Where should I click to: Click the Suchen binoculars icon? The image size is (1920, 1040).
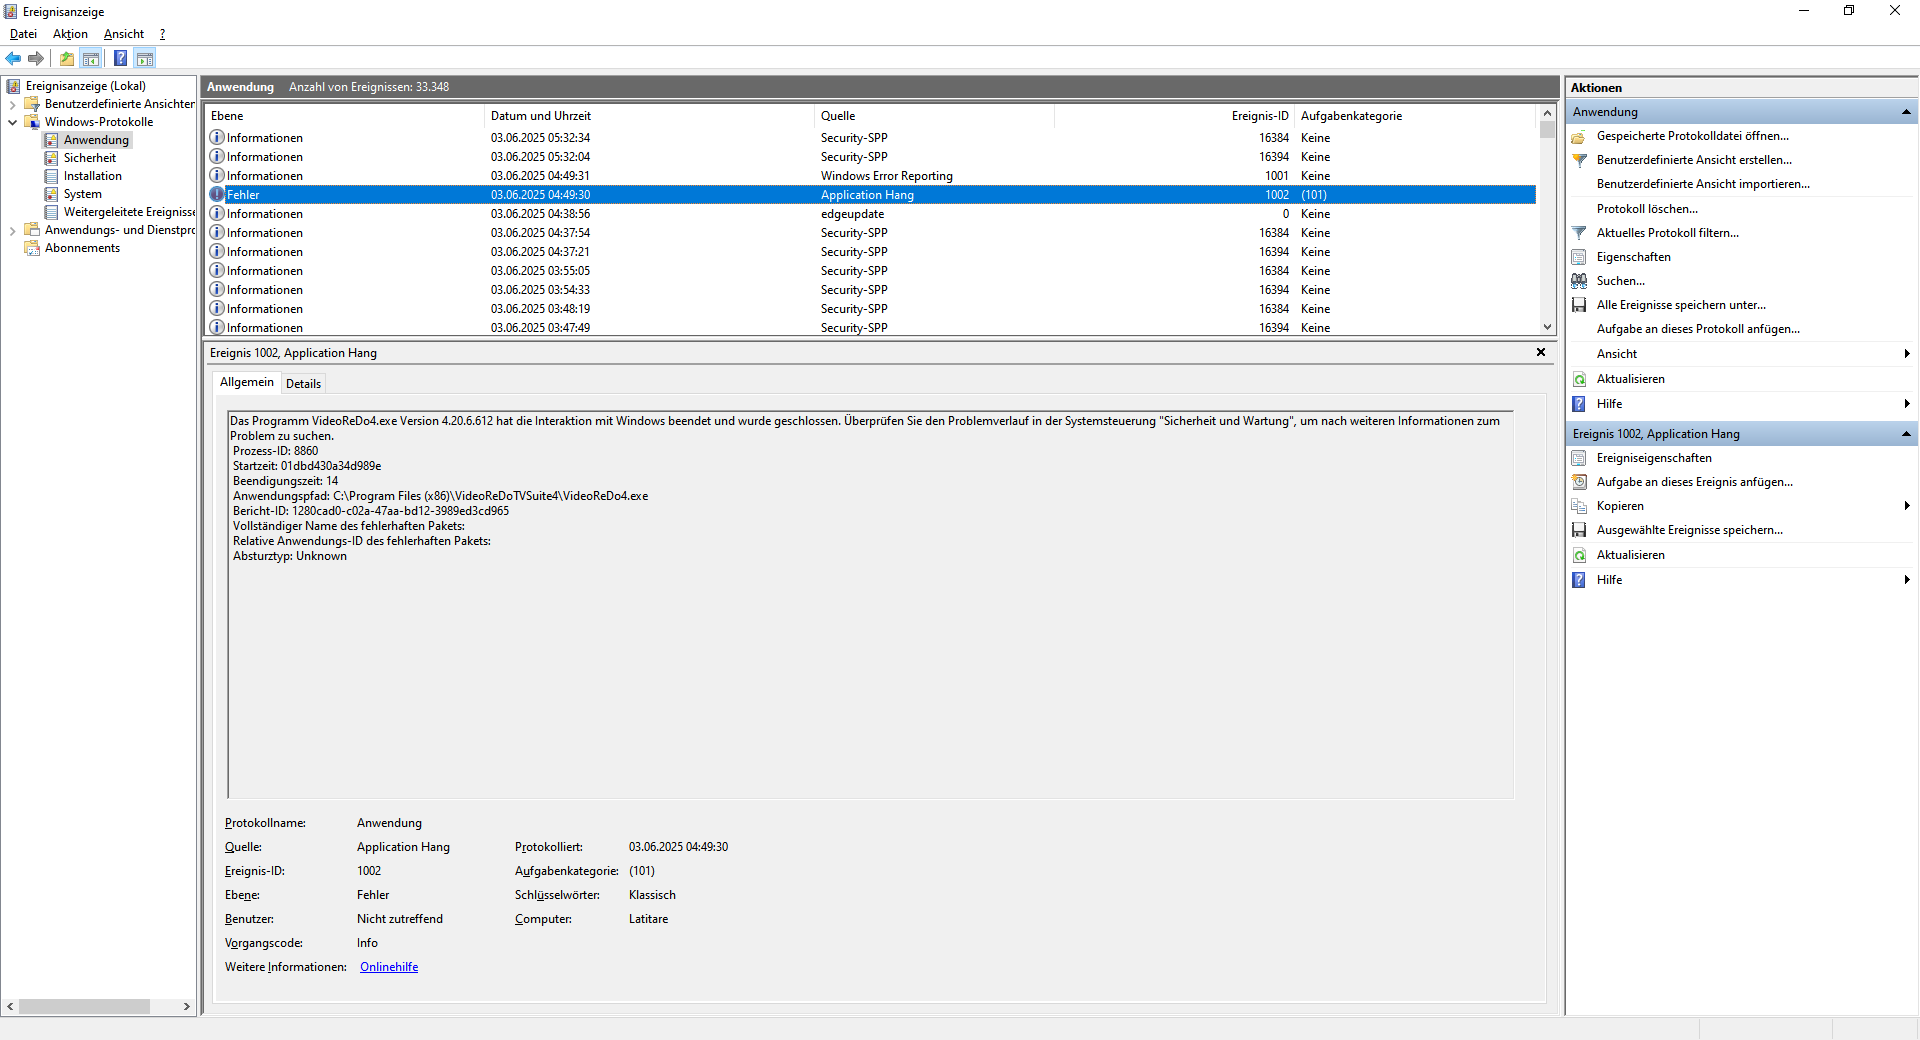tap(1579, 281)
